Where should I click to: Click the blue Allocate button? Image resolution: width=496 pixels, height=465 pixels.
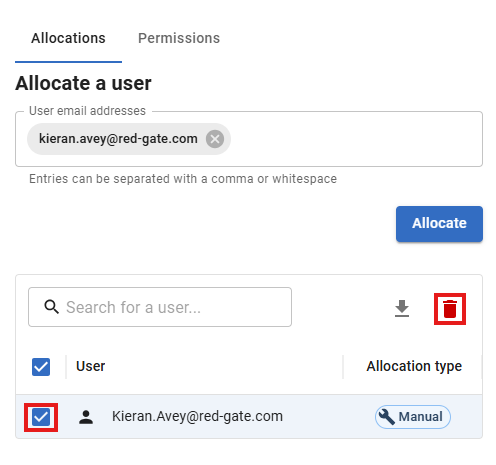coord(439,224)
